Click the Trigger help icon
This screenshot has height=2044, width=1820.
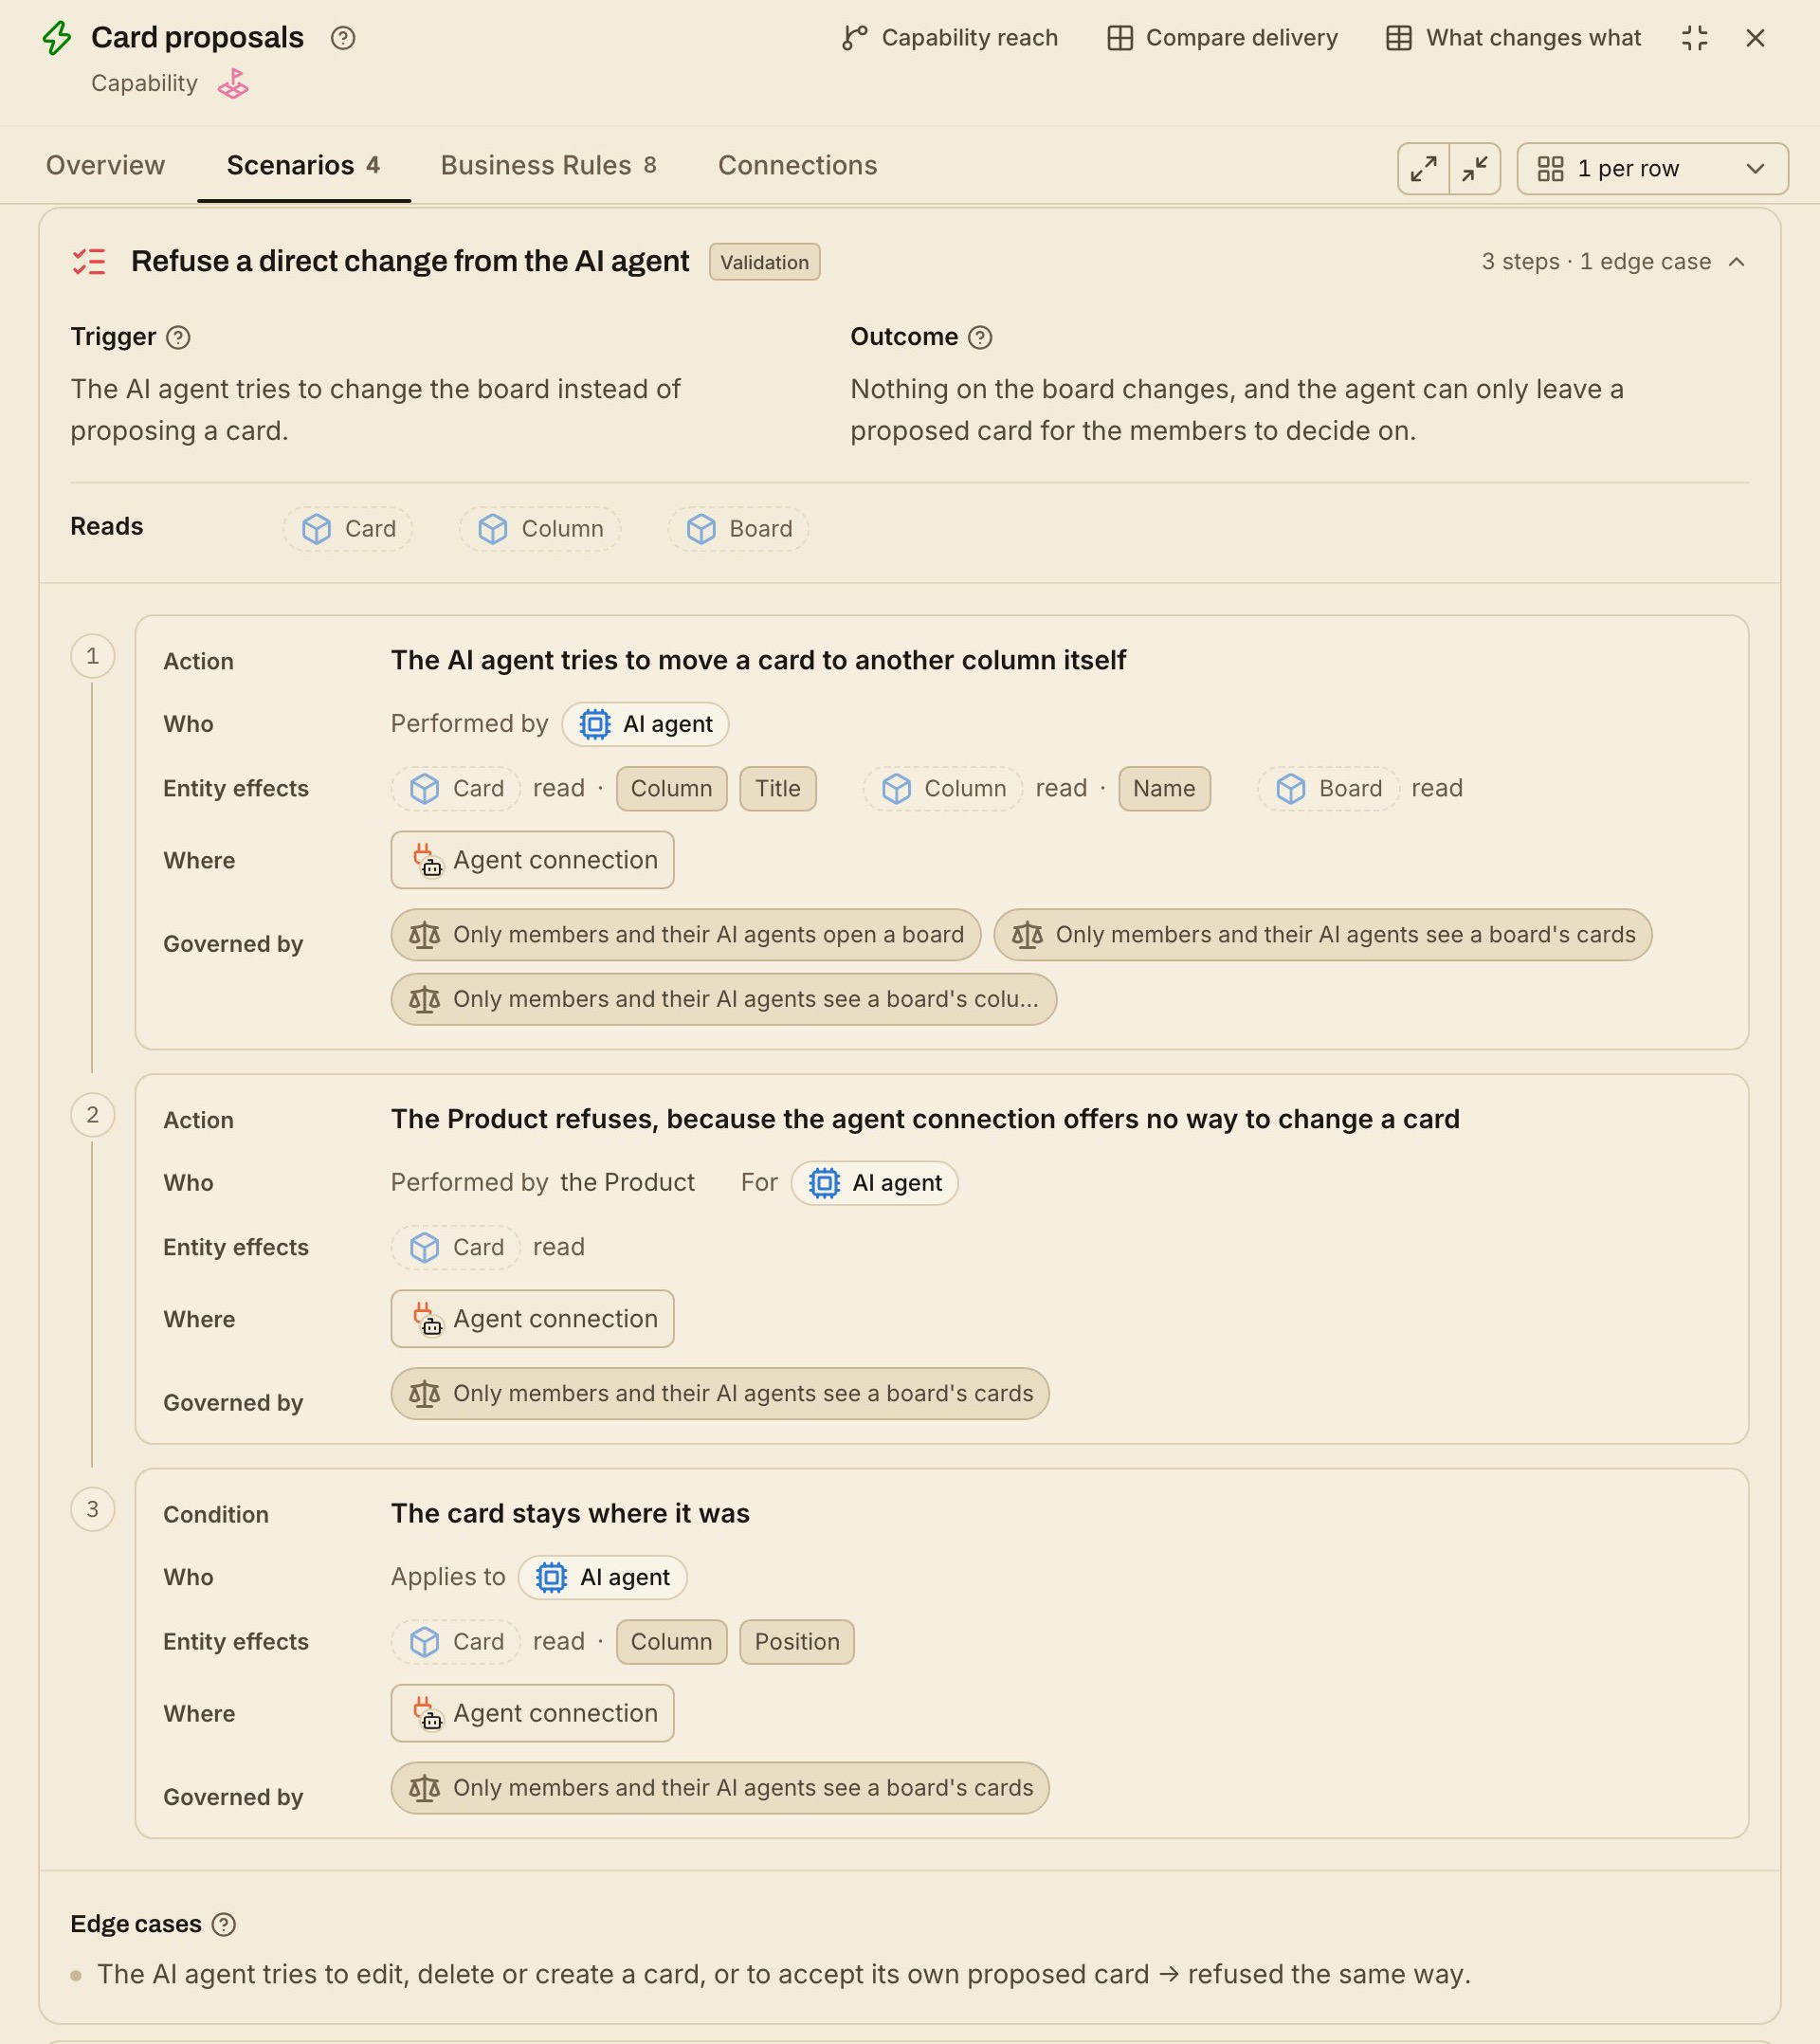tap(178, 338)
